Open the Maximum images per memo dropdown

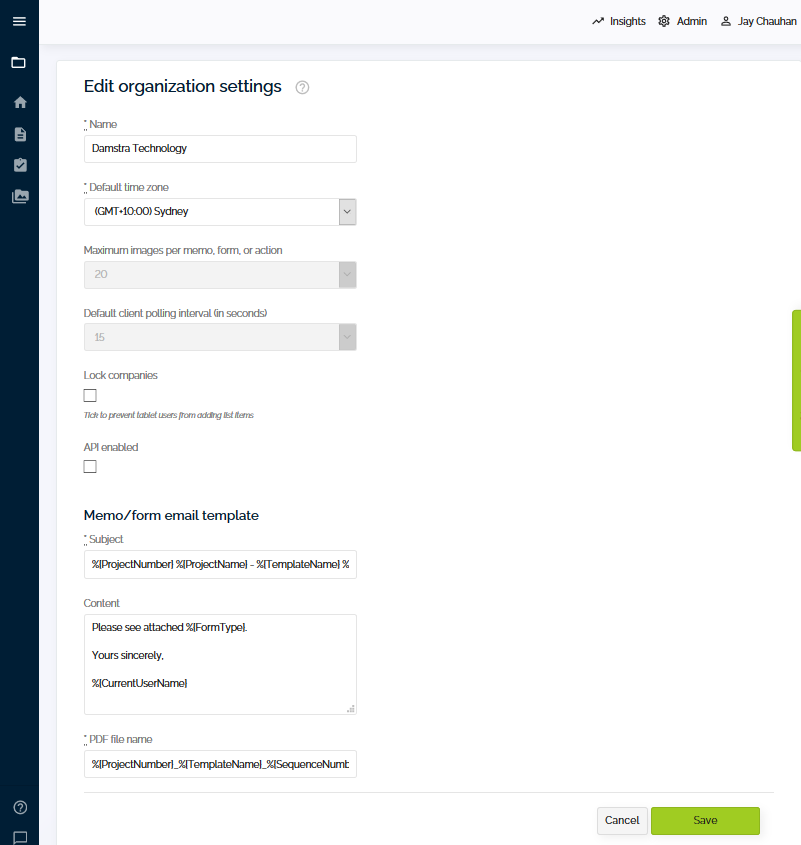pos(220,275)
